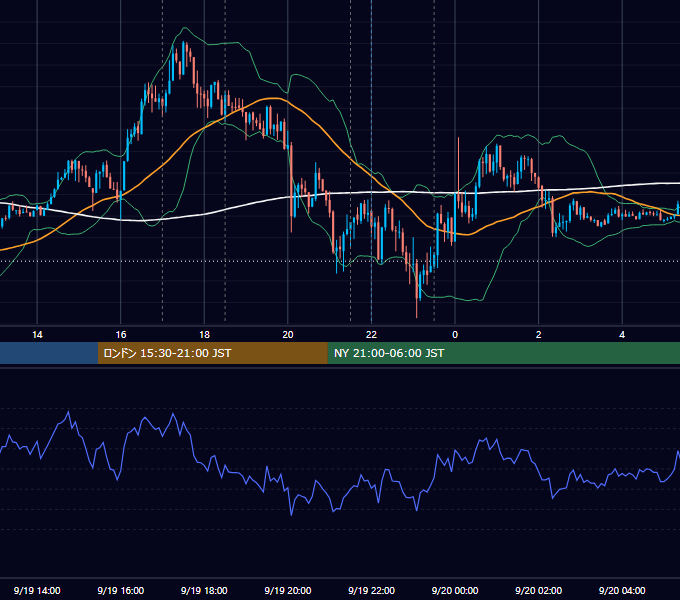
Task: Click the '9/19 22:00' indicator axis label
Action: point(372,590)
